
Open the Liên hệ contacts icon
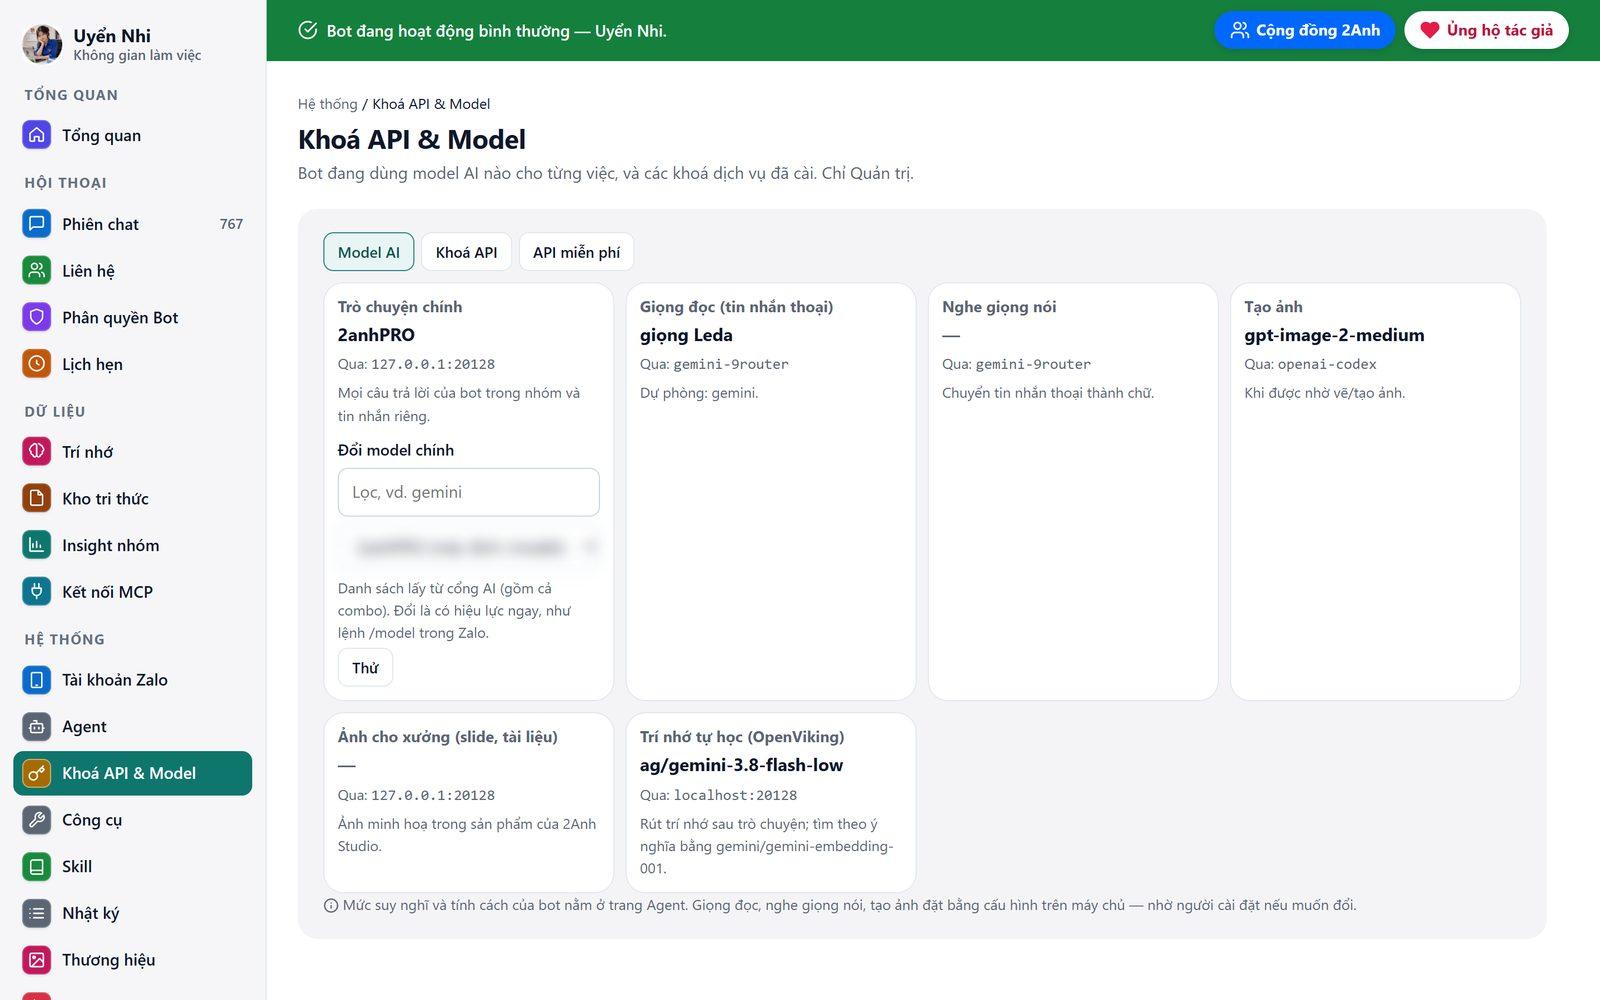point(37,271)
